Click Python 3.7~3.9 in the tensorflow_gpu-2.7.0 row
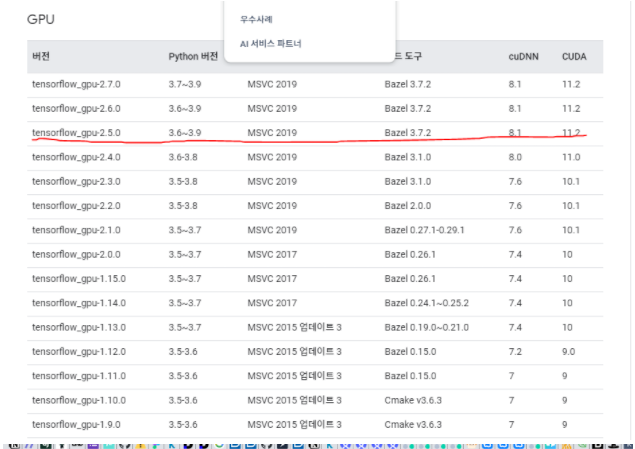The image size is (635, 449). pos(185,85)
